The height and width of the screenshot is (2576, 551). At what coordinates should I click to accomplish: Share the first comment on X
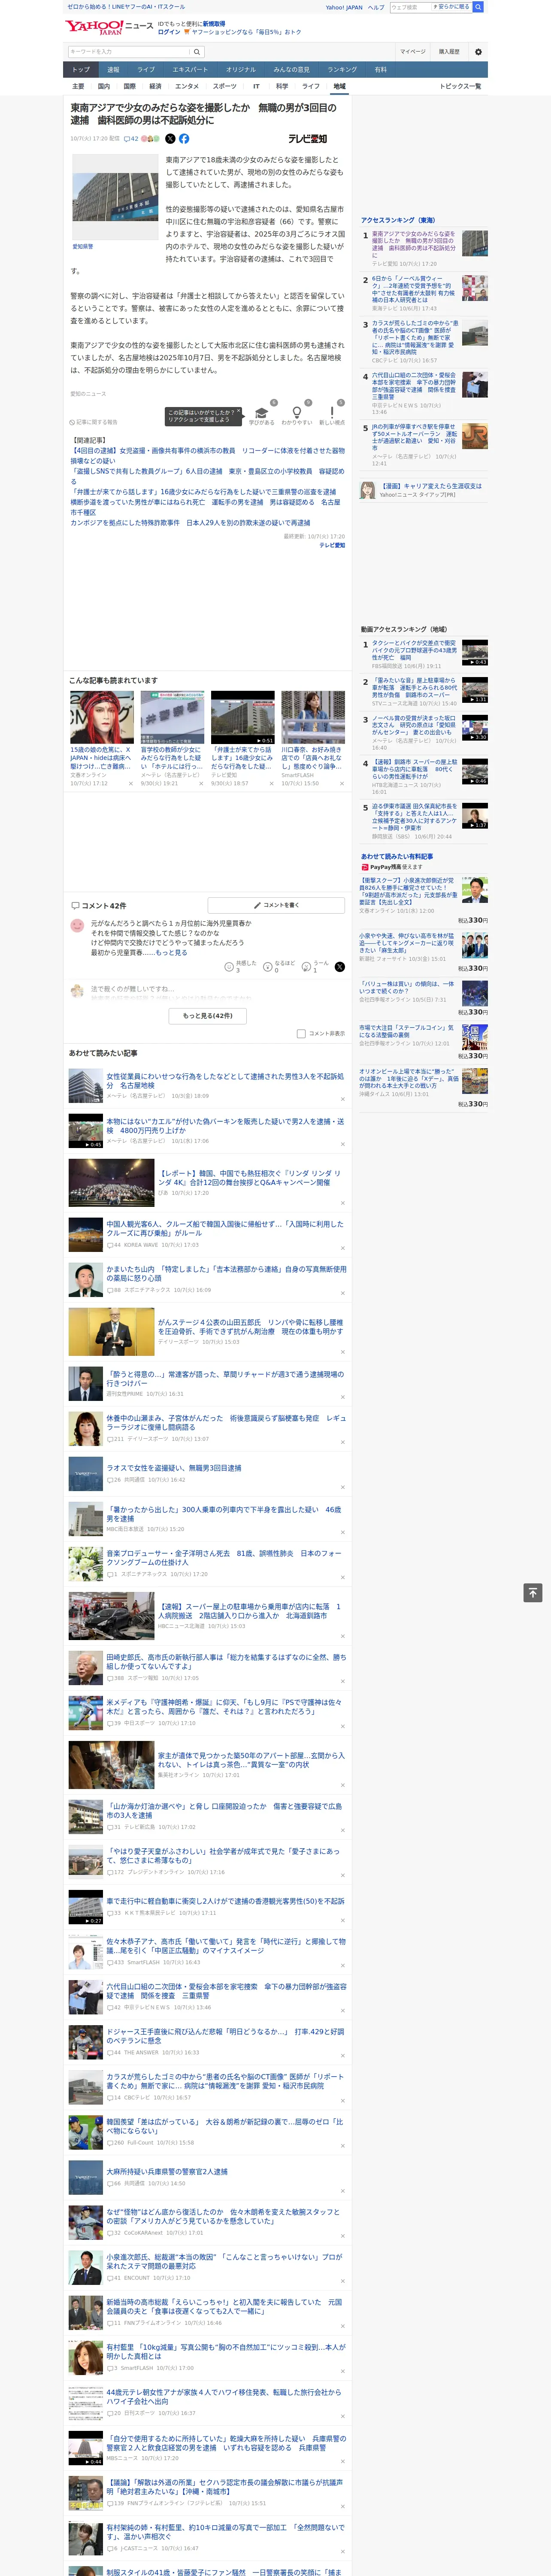[339, 967]
